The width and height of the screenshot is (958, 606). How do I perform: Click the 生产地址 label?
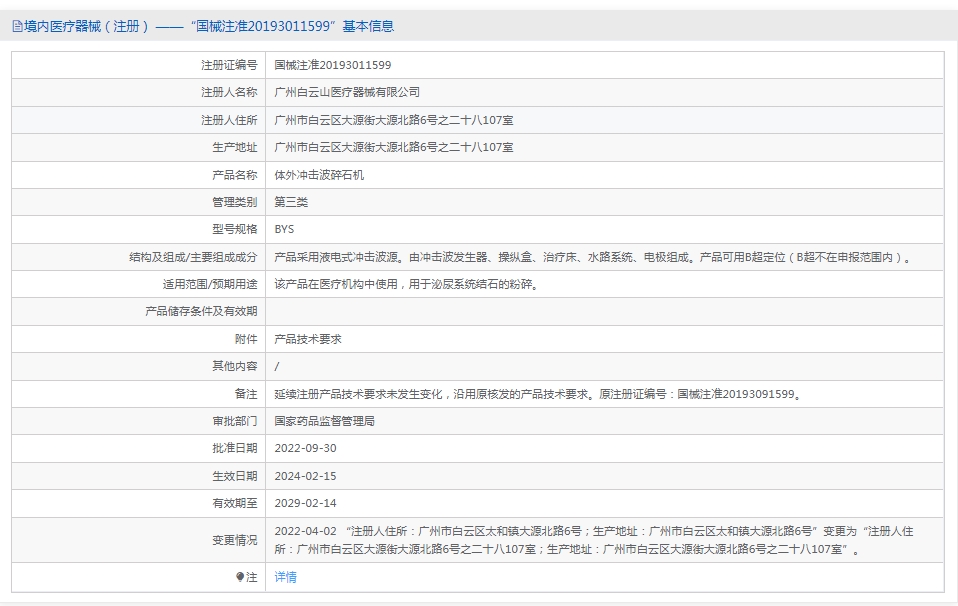tap(235, 147)
